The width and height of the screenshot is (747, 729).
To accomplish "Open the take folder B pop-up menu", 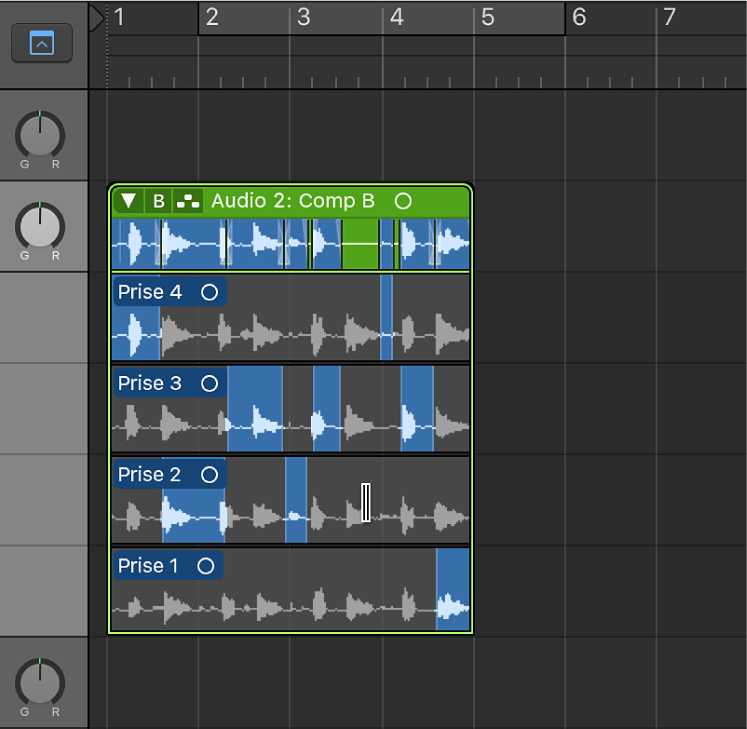I will [158, 201].
